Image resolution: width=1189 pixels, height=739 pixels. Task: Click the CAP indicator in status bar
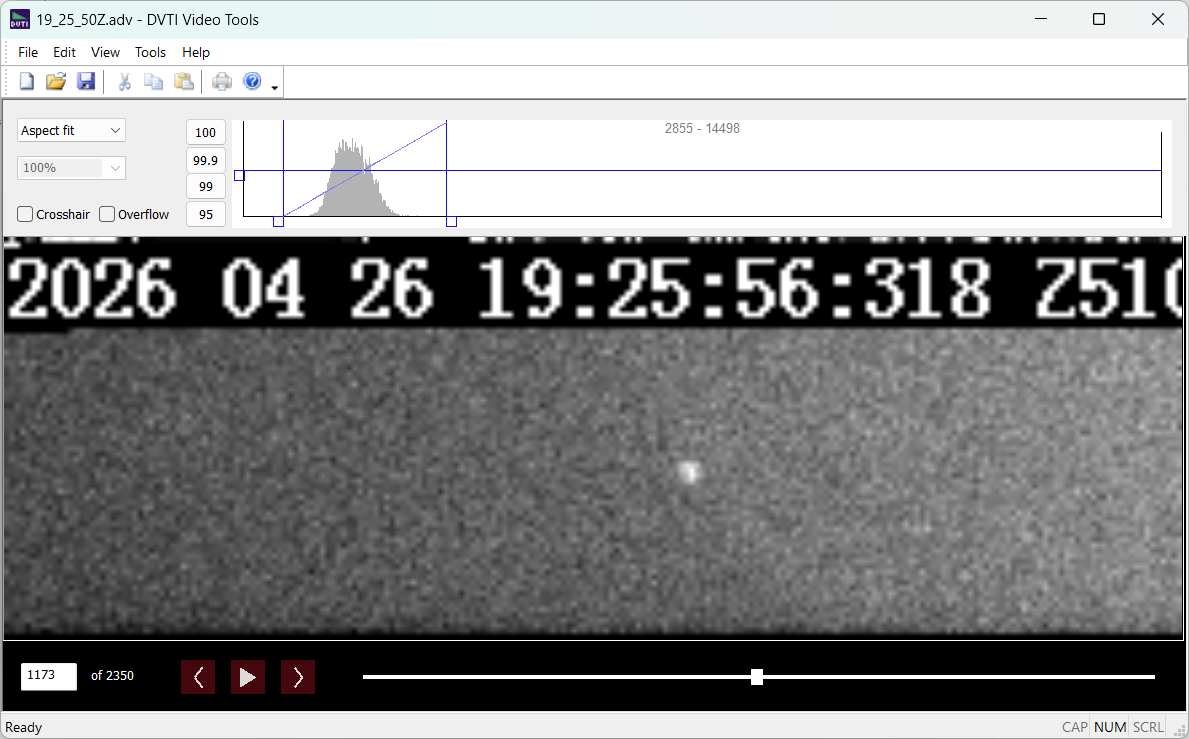point(1074,728)
